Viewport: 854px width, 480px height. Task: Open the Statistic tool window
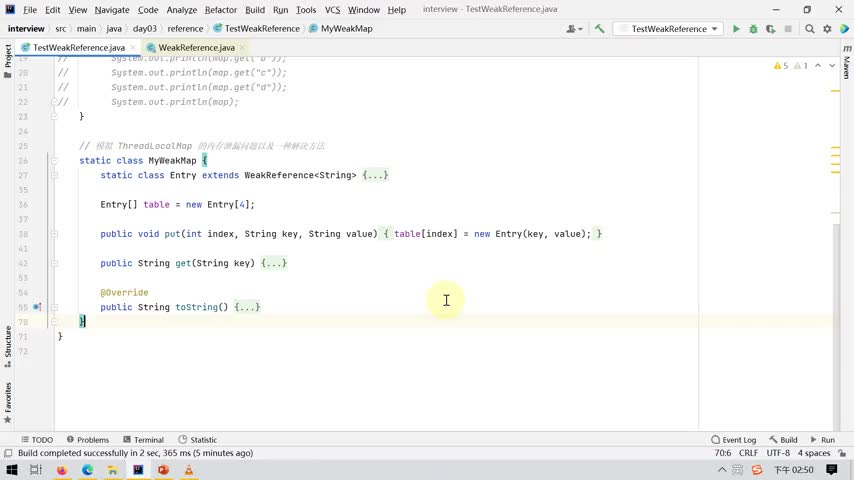[198, 440]
